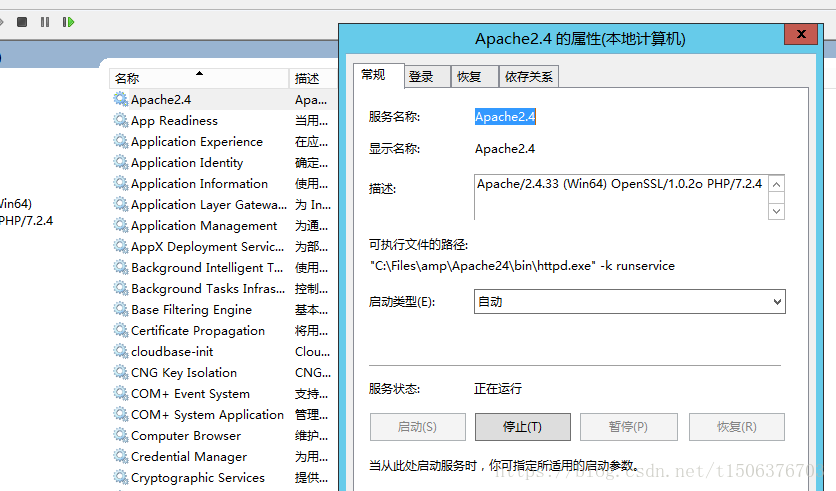Click the 暂停(P) button
This screenshot has height=491, width=836.
[629, 426]
